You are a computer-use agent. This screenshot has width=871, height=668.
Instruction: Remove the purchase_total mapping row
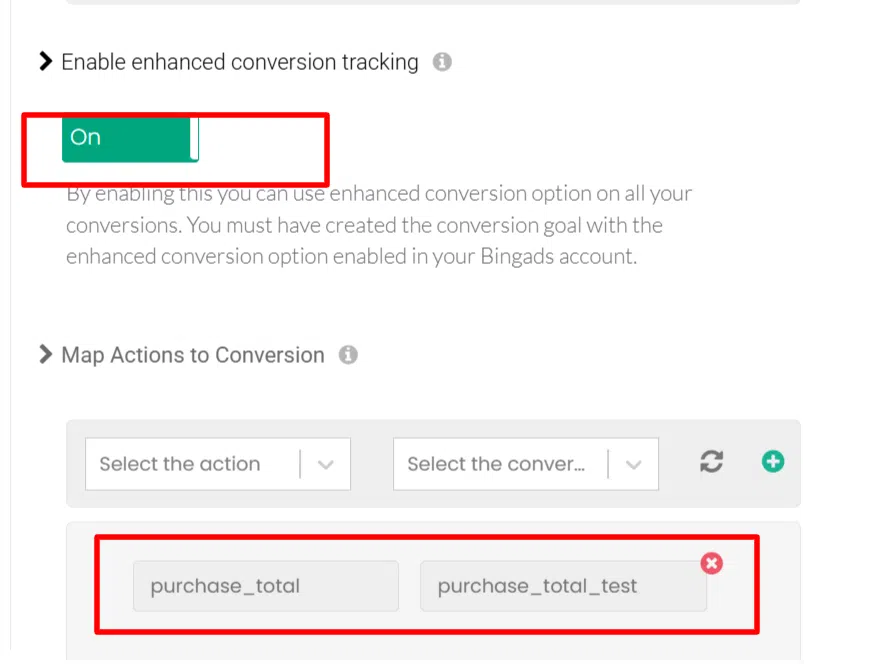[711, 563]
